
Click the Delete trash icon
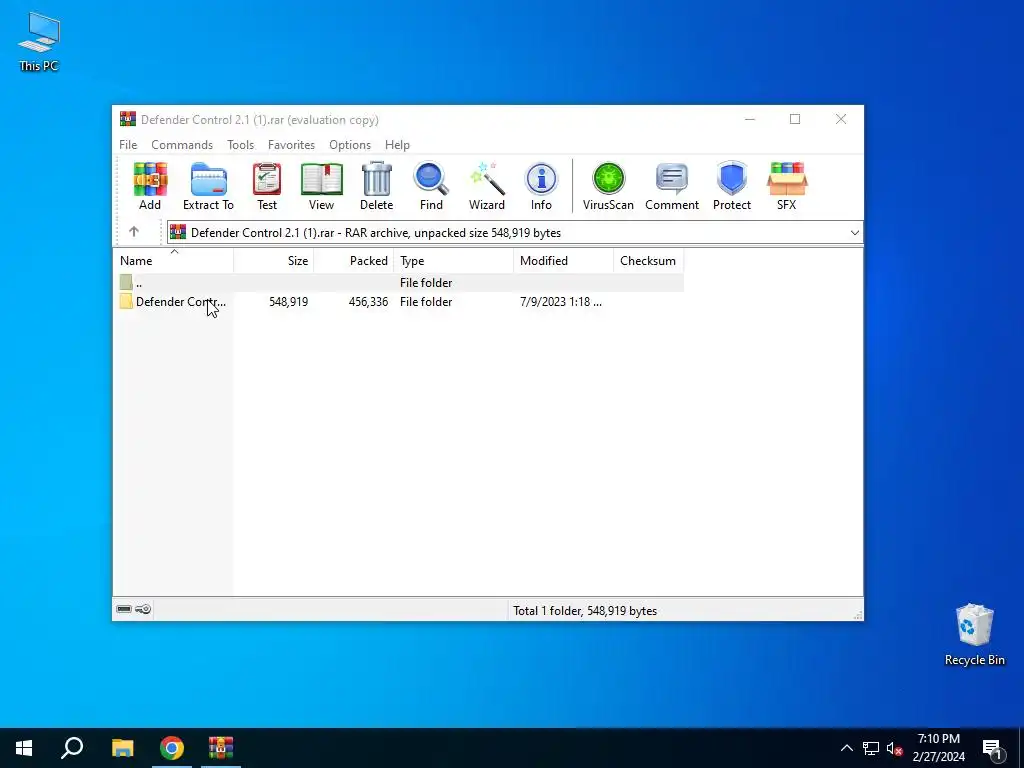(x=376, y=186)
